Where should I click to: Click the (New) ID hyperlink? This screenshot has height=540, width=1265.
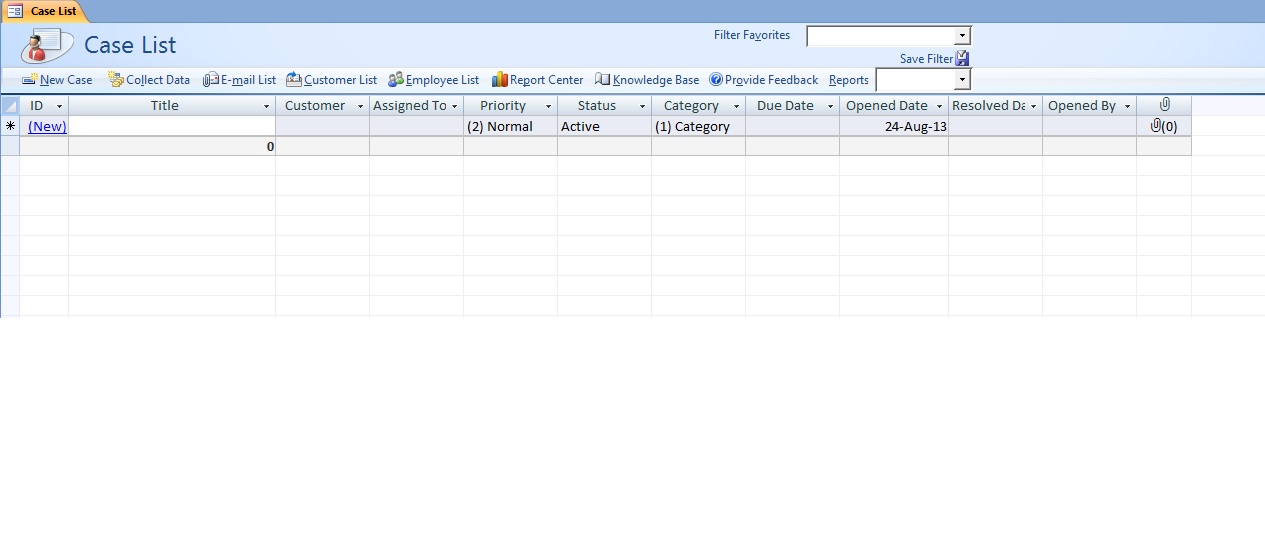click(x=47, y=127)
